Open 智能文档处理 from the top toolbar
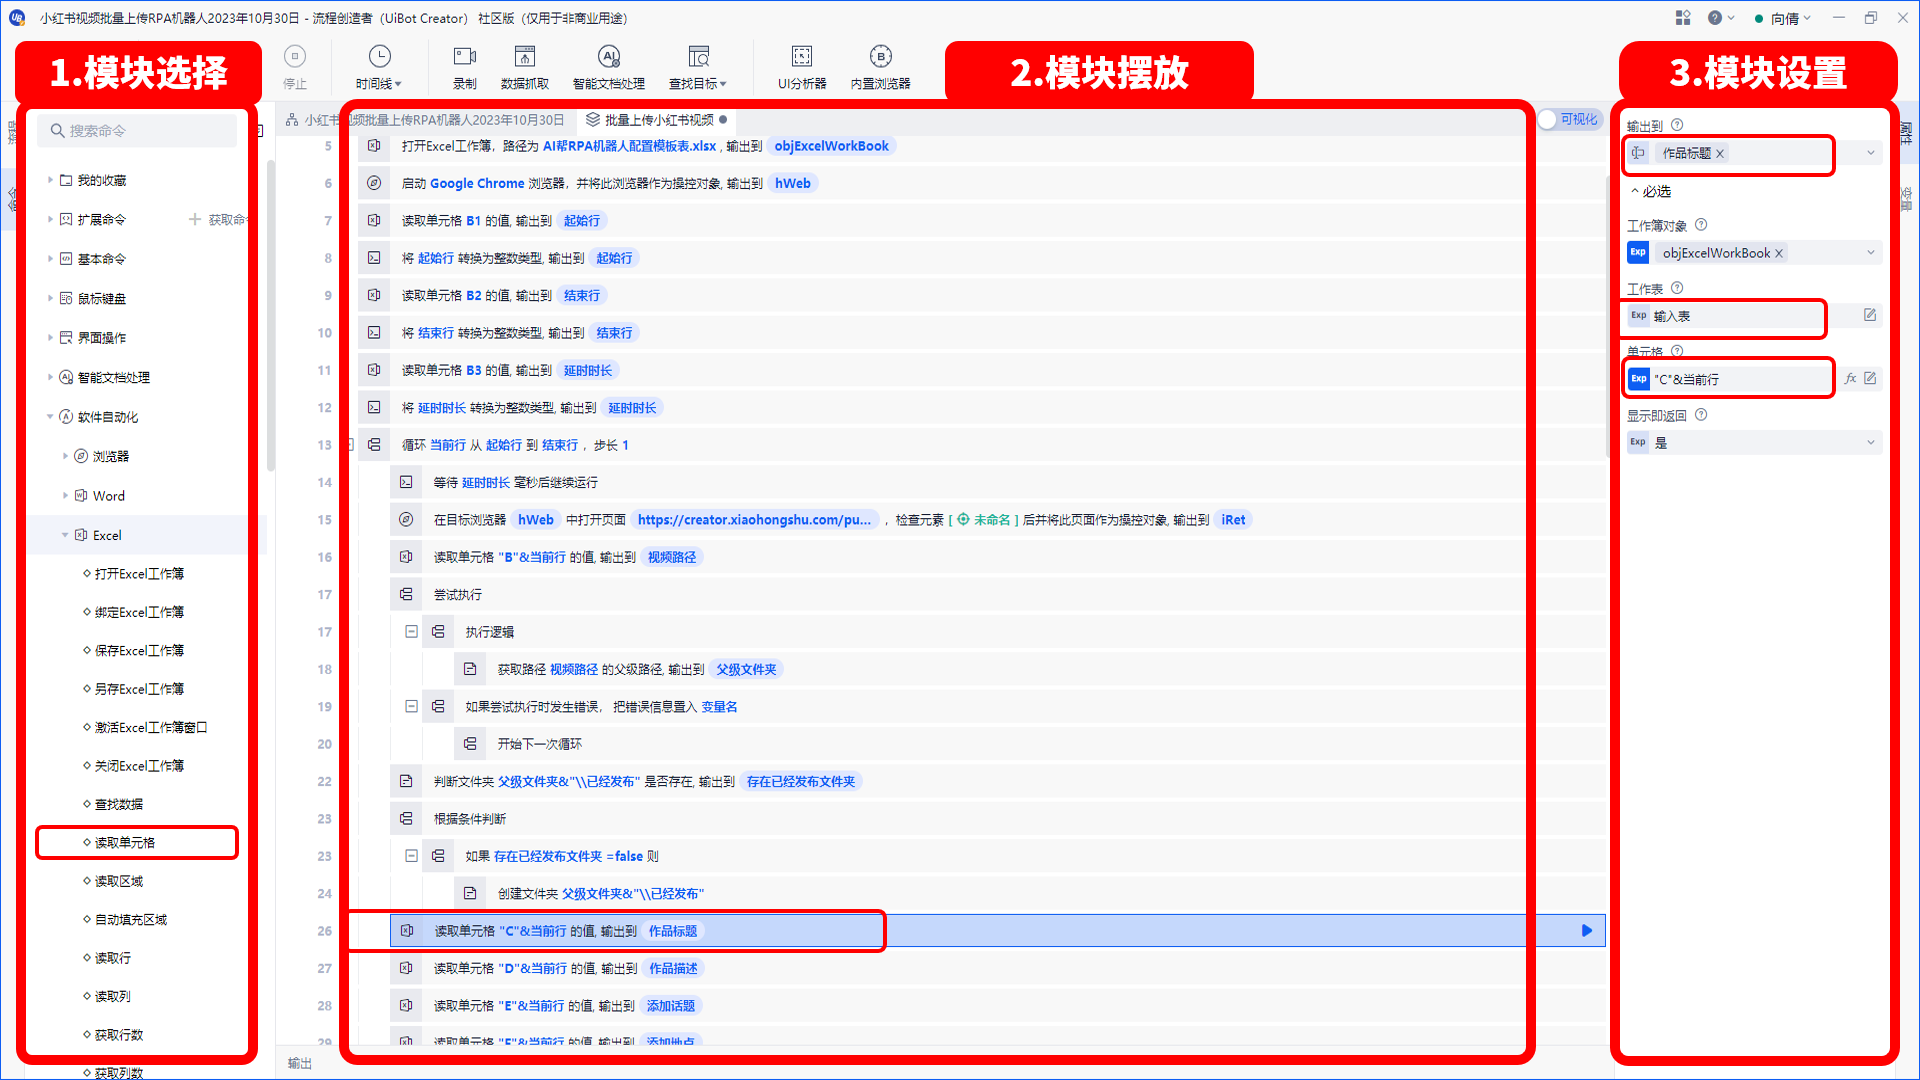 tap(609, 66)
